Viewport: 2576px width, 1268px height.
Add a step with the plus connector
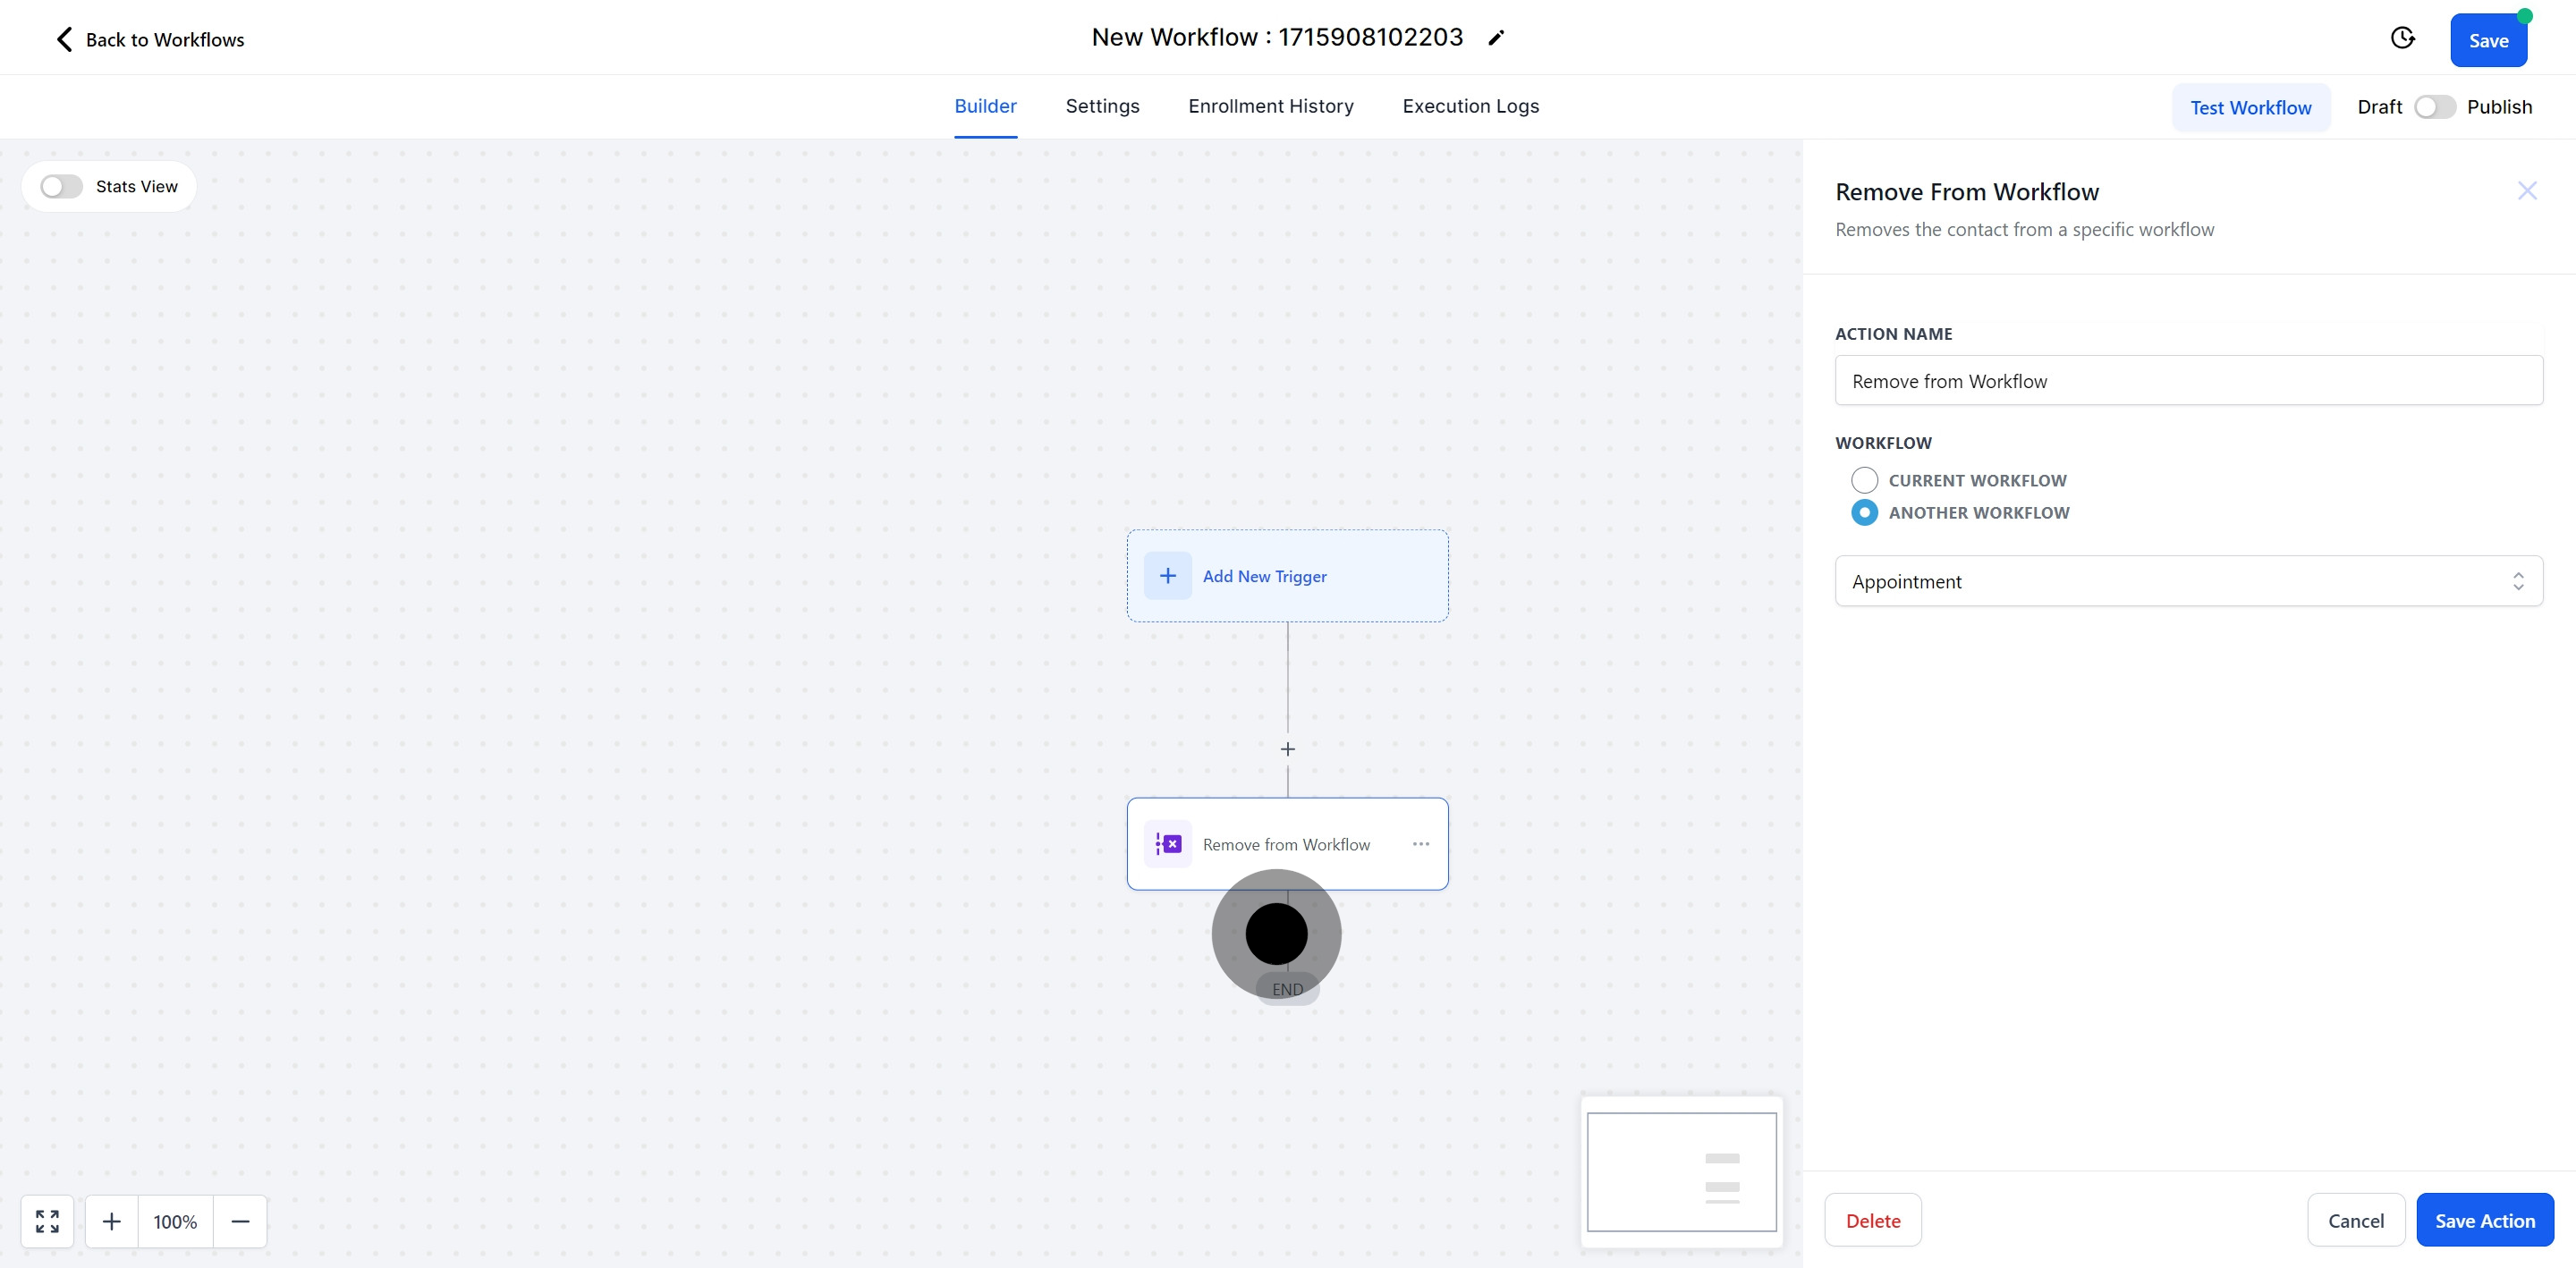1287,749
